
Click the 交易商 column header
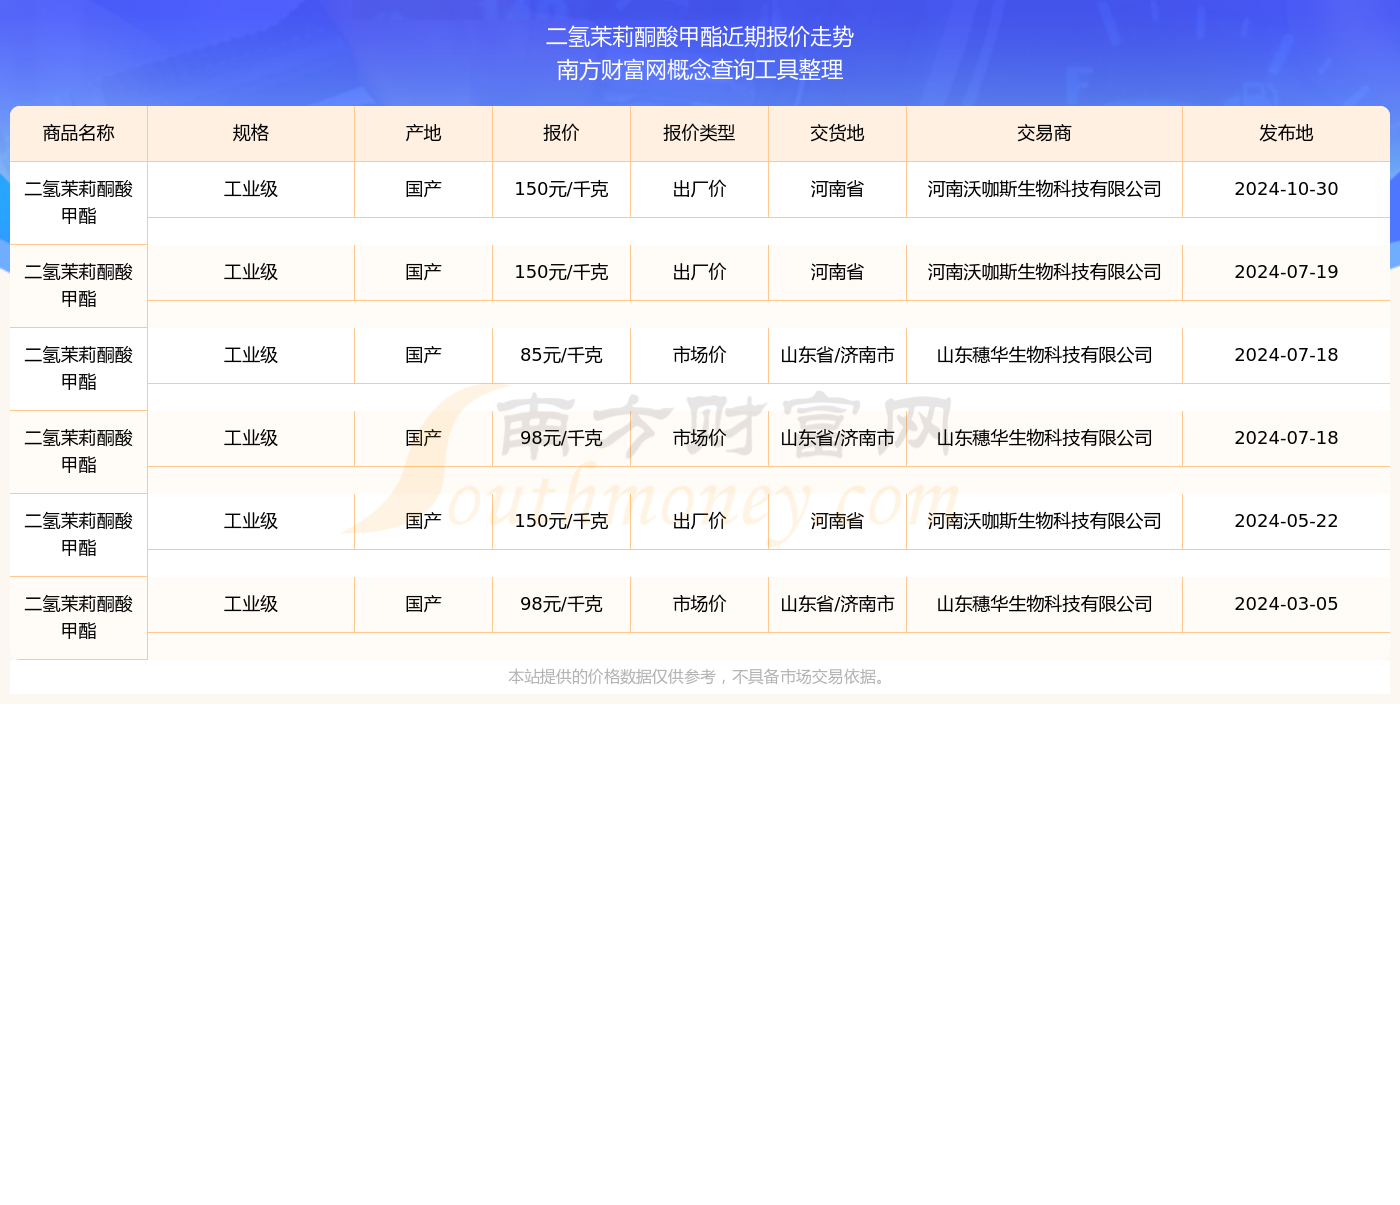[1045, 133]
